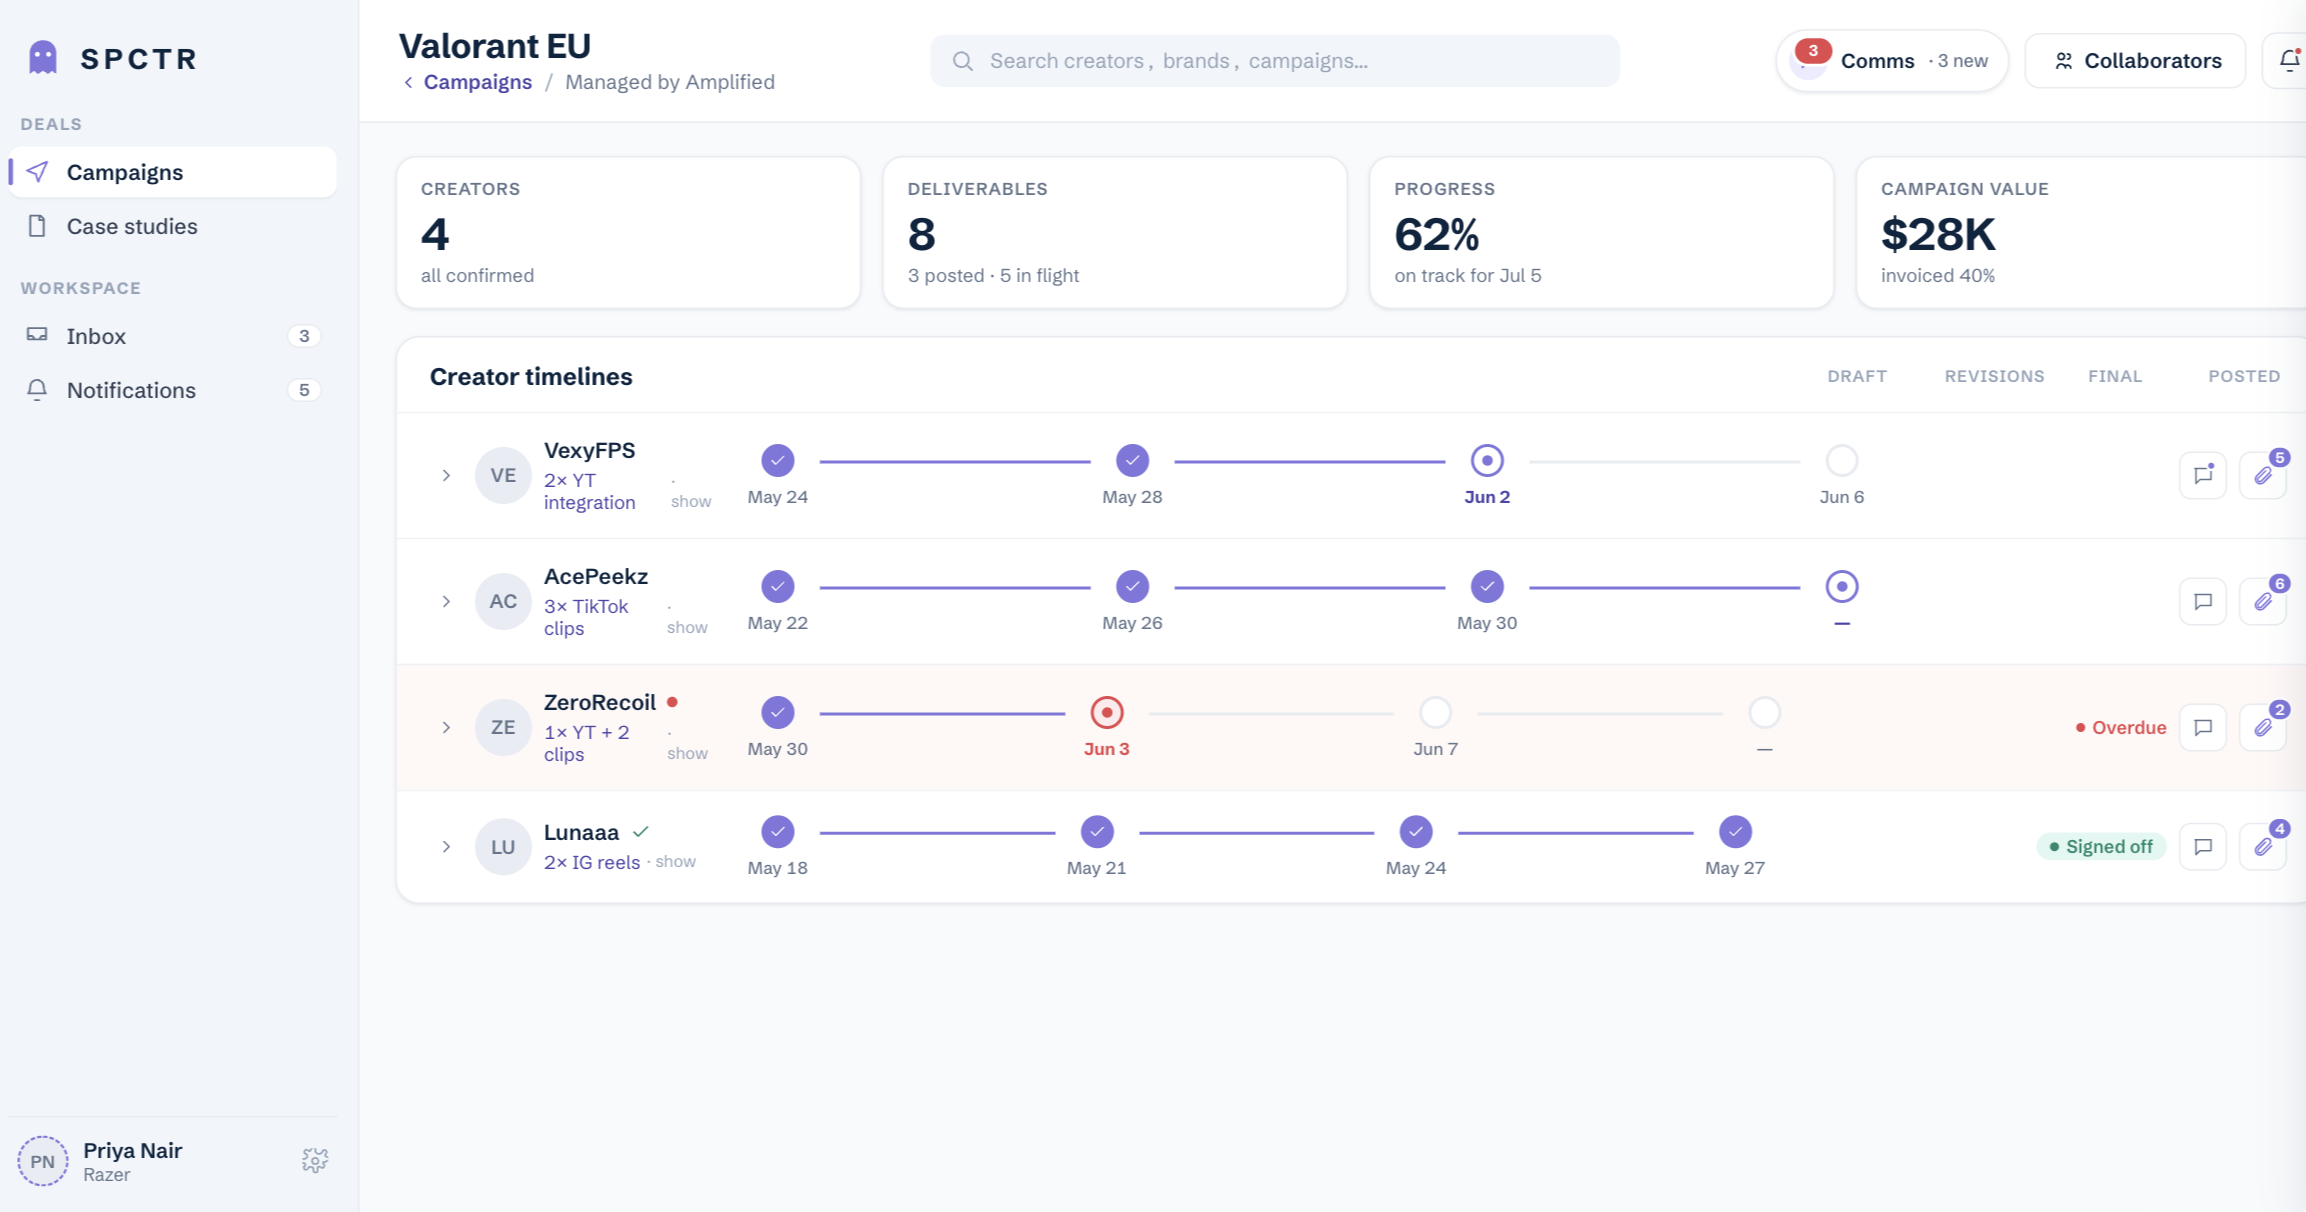Click the PN user avatar

43,1161
